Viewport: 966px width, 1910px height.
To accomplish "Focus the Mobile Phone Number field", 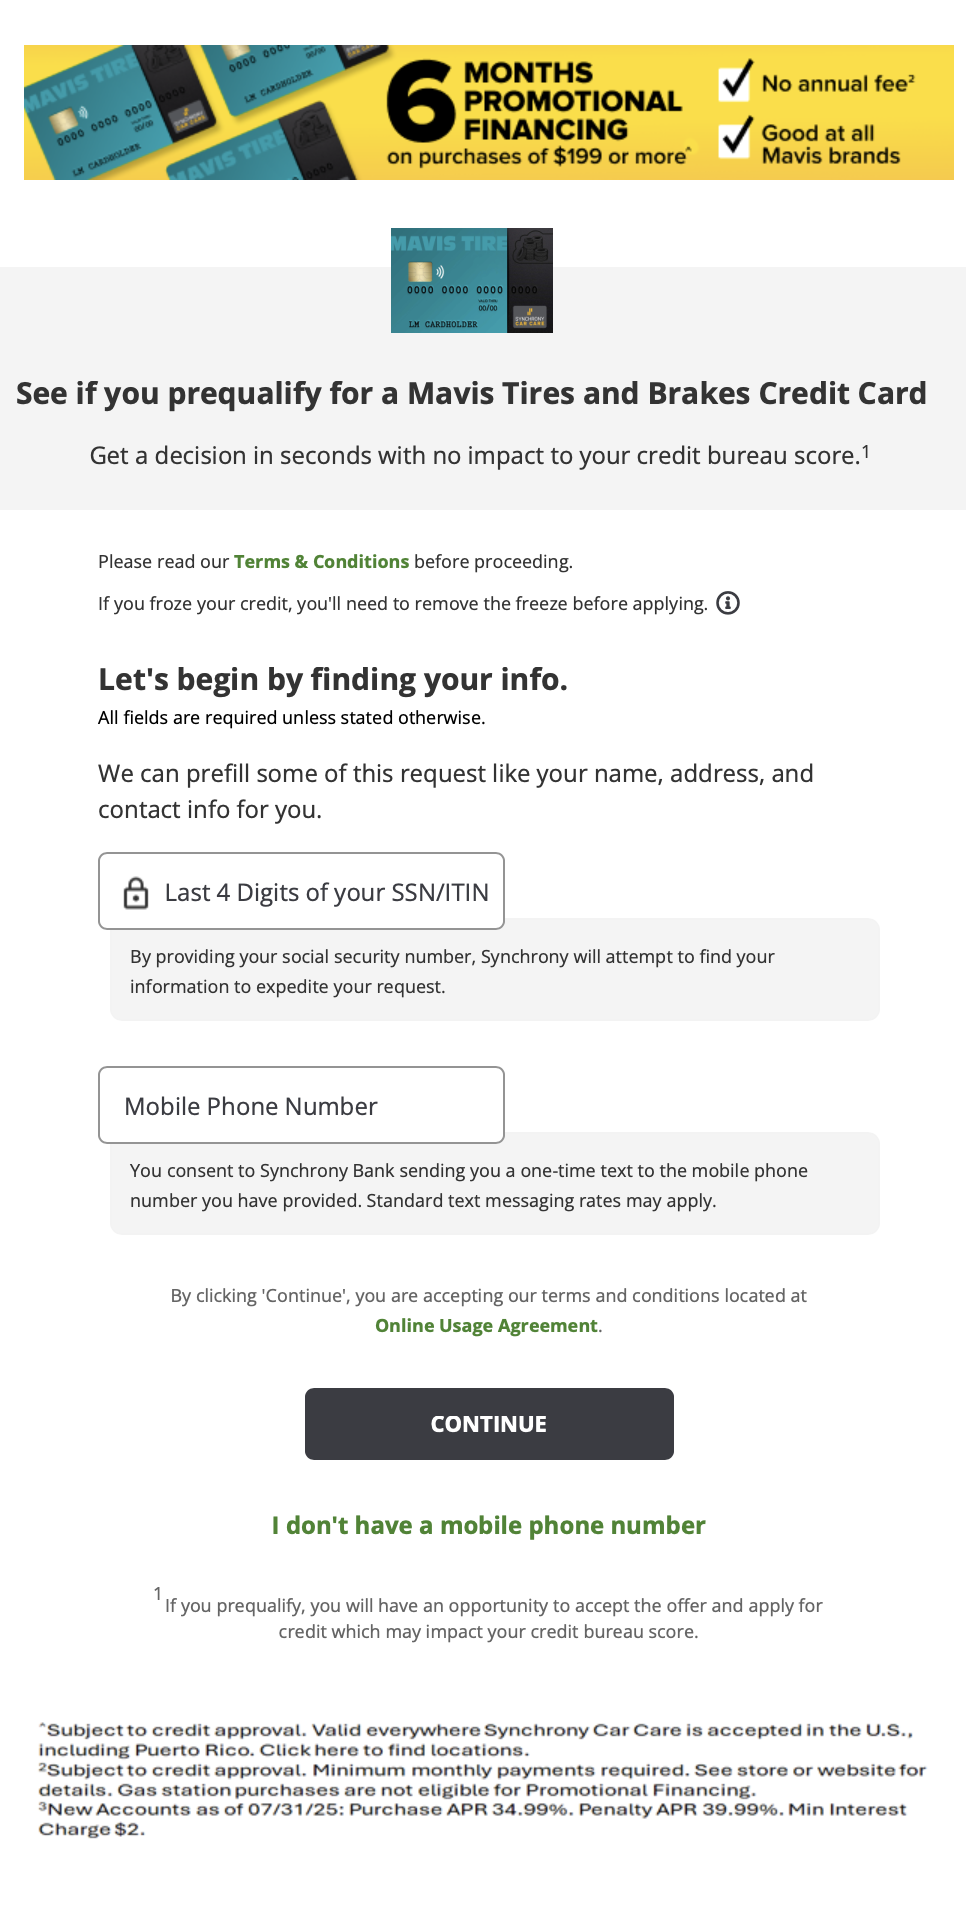I will point(301,1105).
